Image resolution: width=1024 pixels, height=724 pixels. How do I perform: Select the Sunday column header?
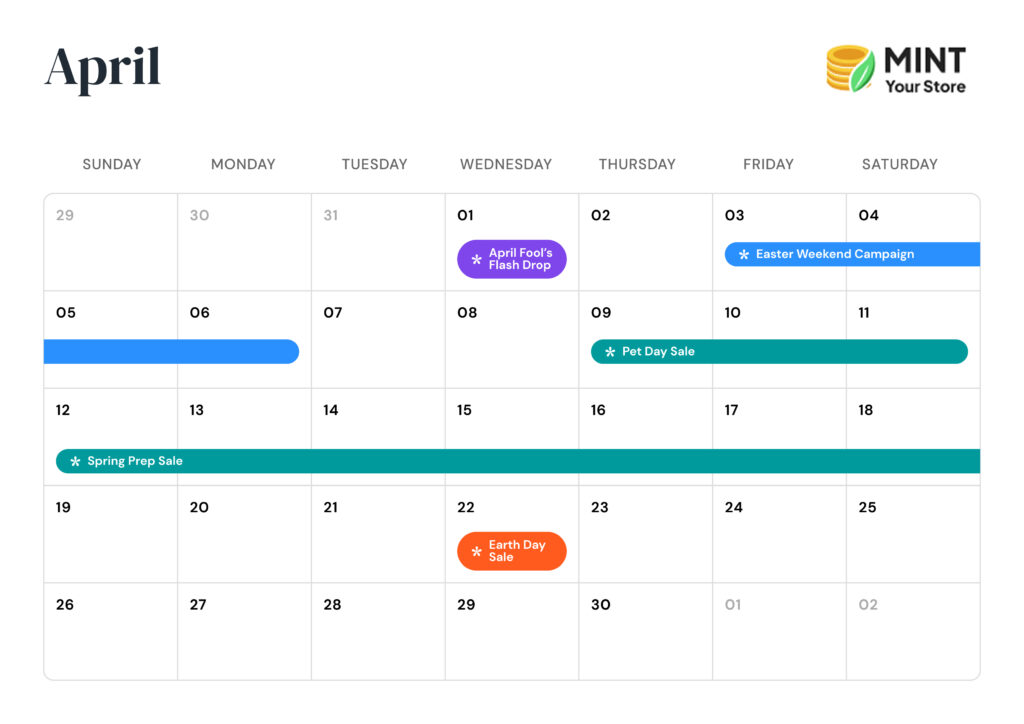coord(111,164)
